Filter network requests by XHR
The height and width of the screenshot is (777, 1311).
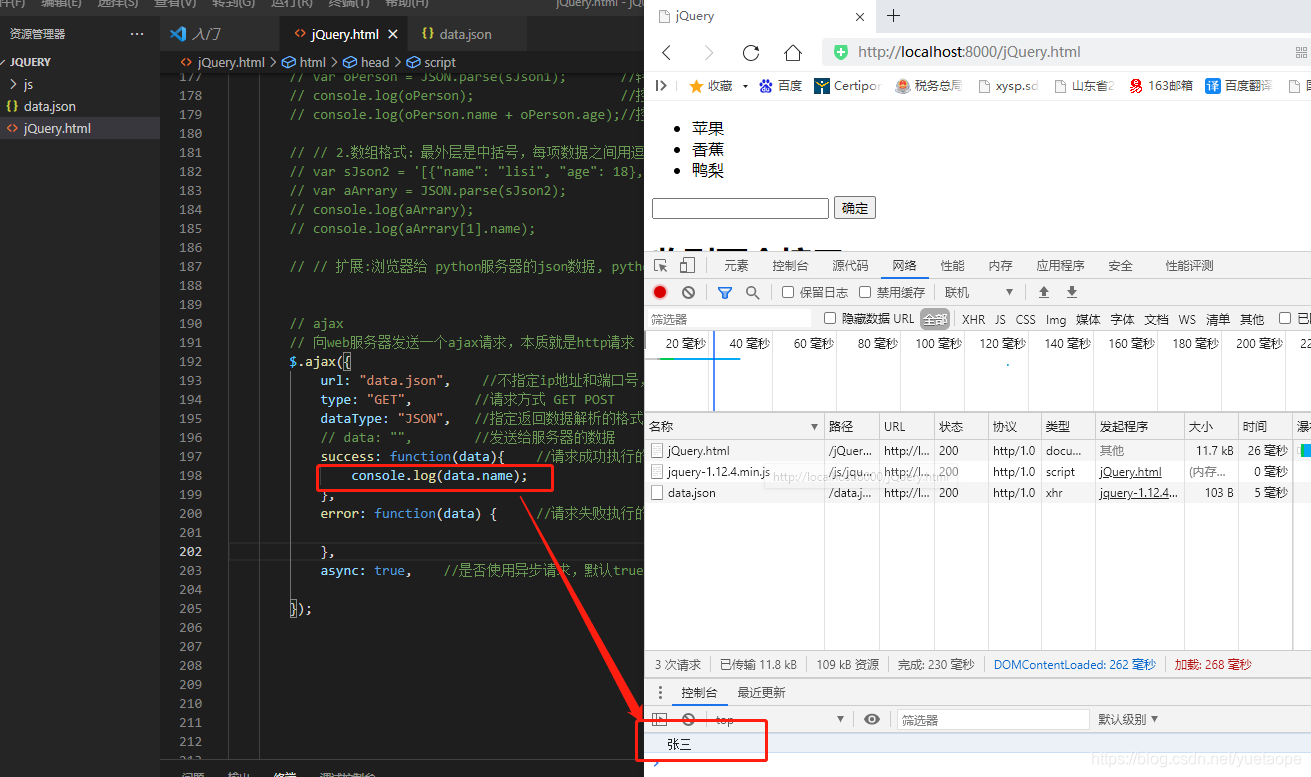point(973,319)
